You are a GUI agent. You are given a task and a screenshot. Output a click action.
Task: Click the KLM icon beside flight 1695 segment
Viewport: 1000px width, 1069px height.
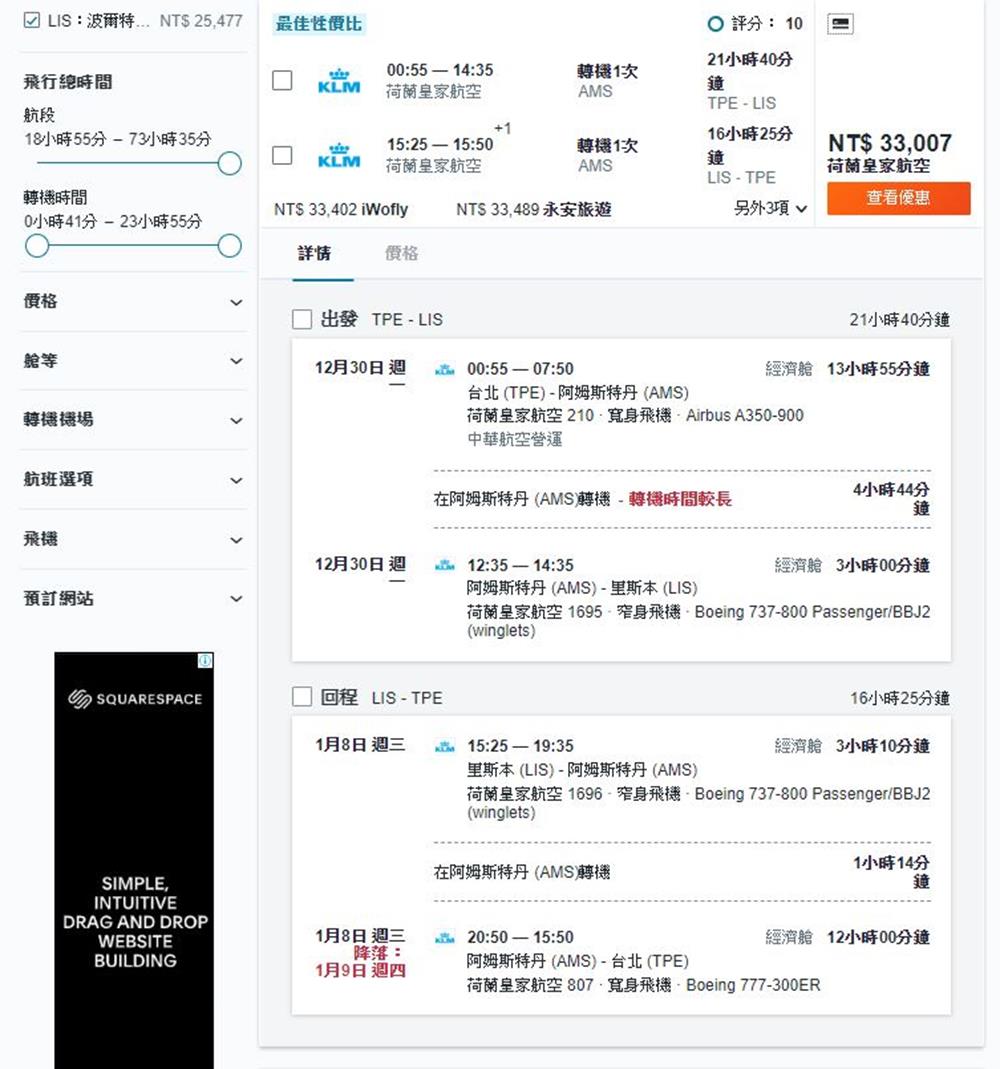[x=445, y=566]
